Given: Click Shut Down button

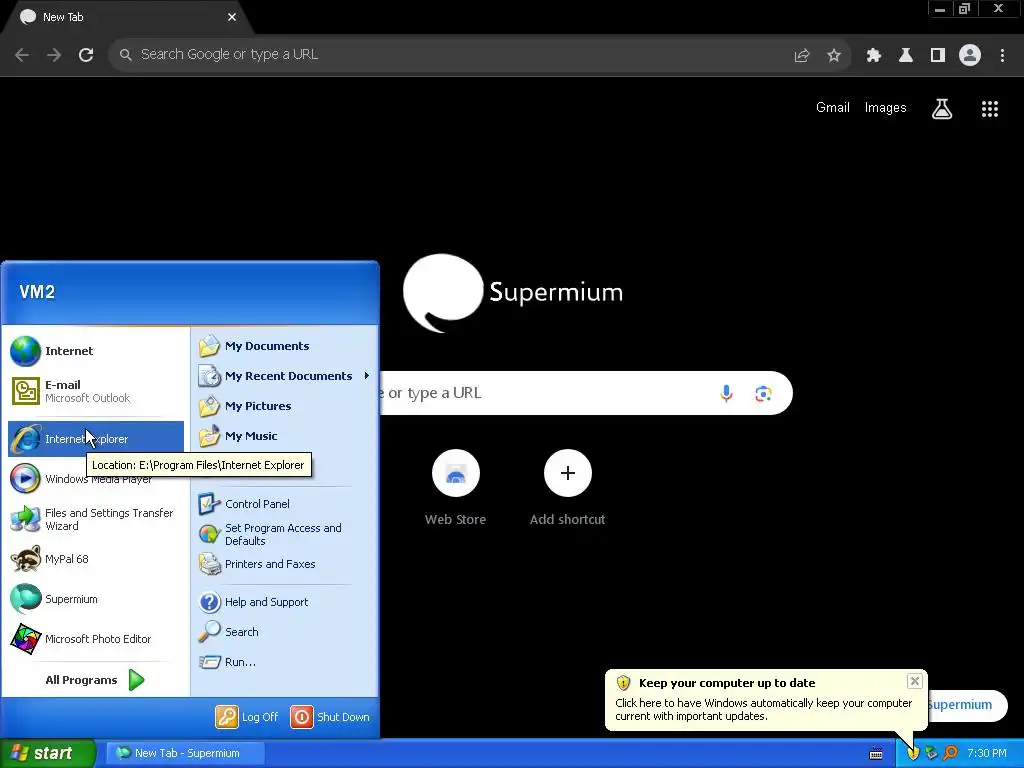Looking at the screenshot, I should coord(330,717).
